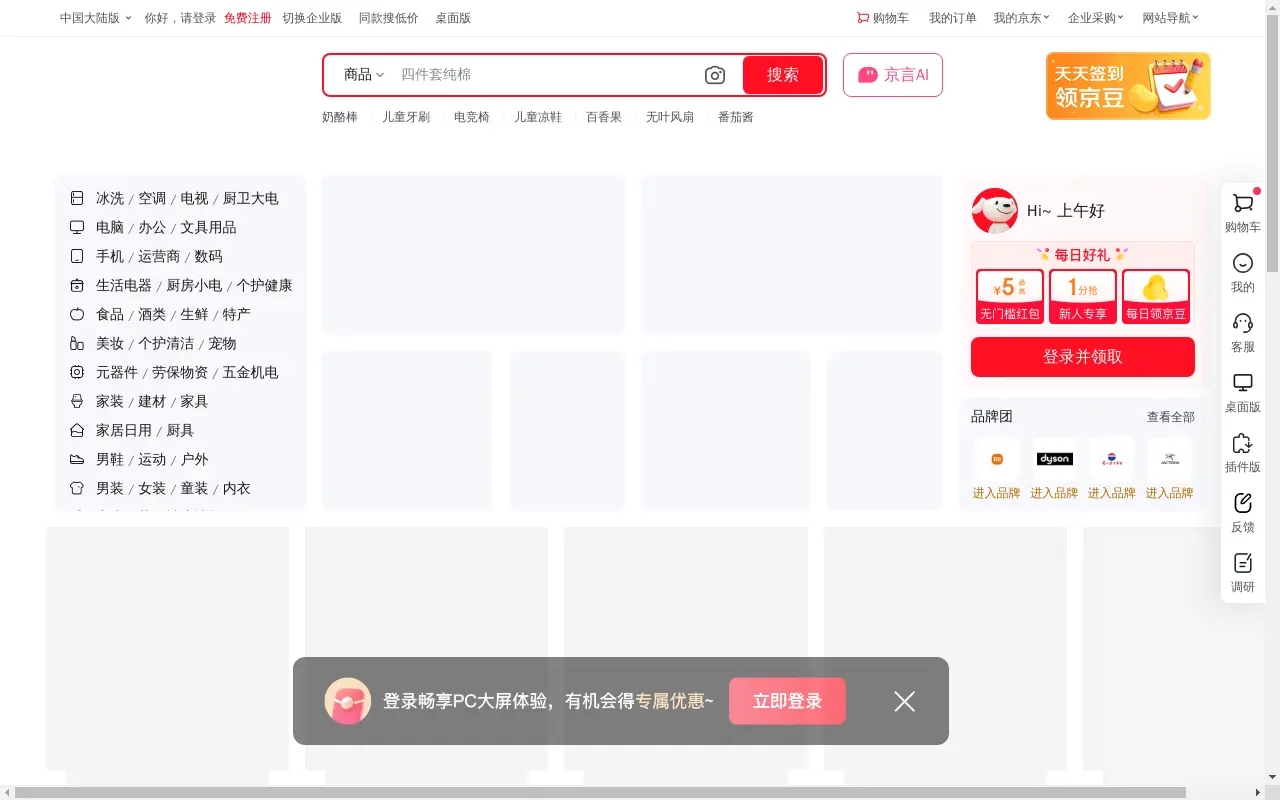Open the 手机 category
This screenshot has width=1280, height=800.
tap(110, 256)
